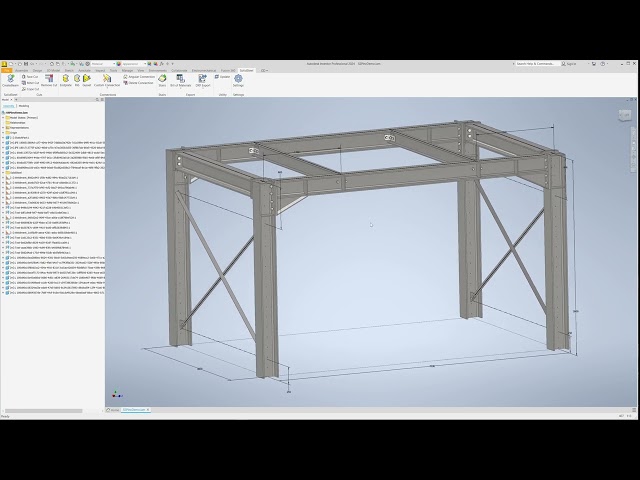This screenshot has height=480, width=640.
Task: Open SolidSteel Settings
Action: pos(238,80)
